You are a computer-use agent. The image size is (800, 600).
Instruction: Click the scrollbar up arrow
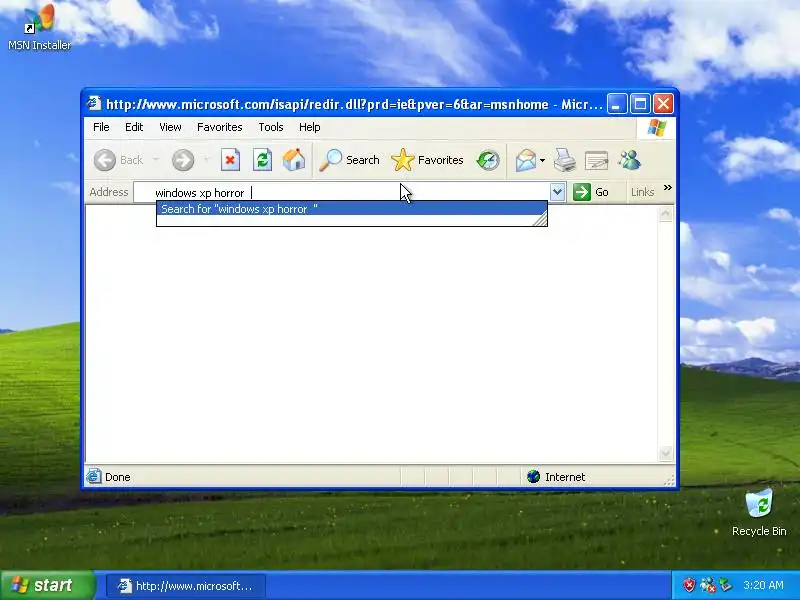pos(665,214)
